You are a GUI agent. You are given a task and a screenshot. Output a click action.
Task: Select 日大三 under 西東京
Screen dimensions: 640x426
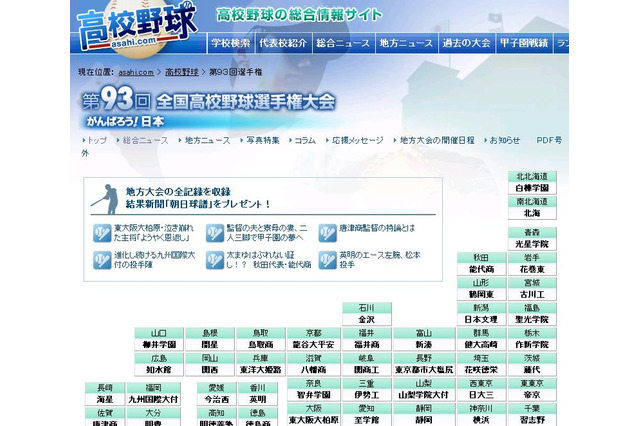point(481,395)
